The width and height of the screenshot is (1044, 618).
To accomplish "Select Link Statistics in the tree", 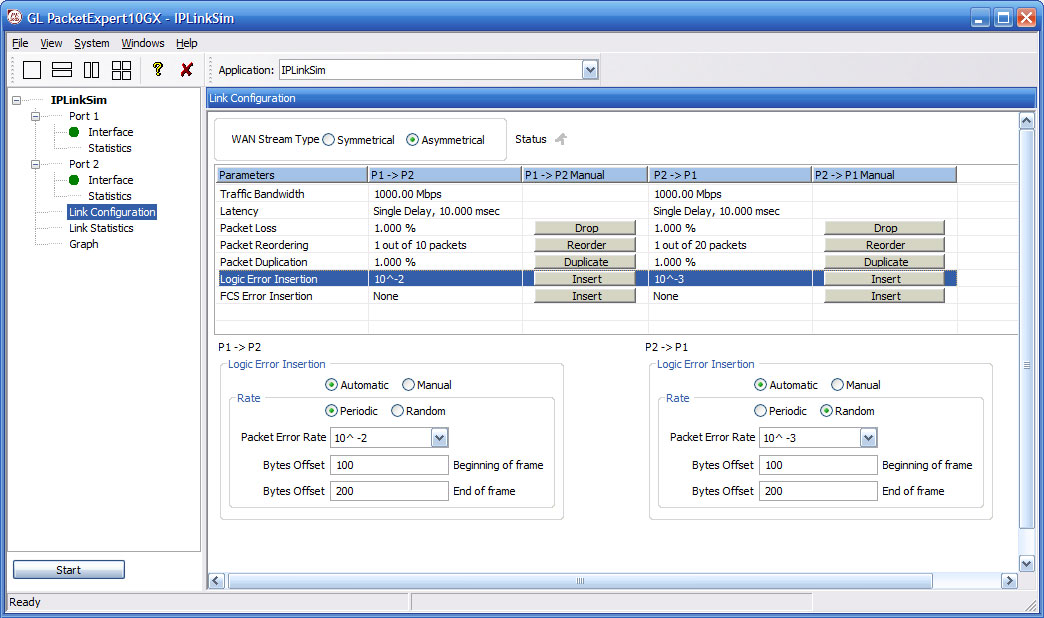I will 101,228.
